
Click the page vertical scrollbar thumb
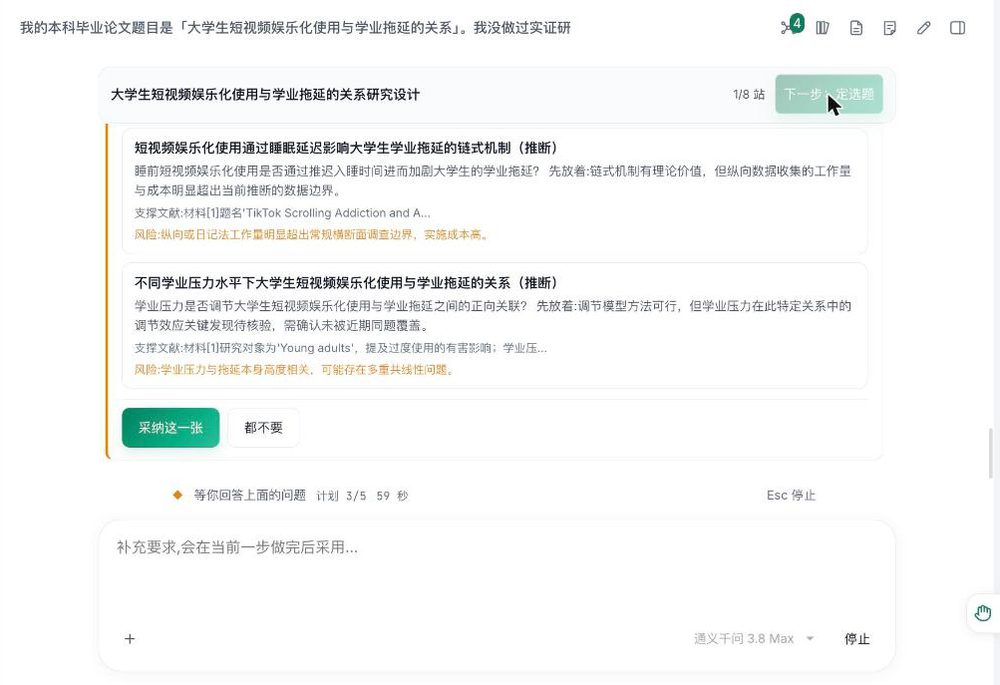click(x=990, y=453)
